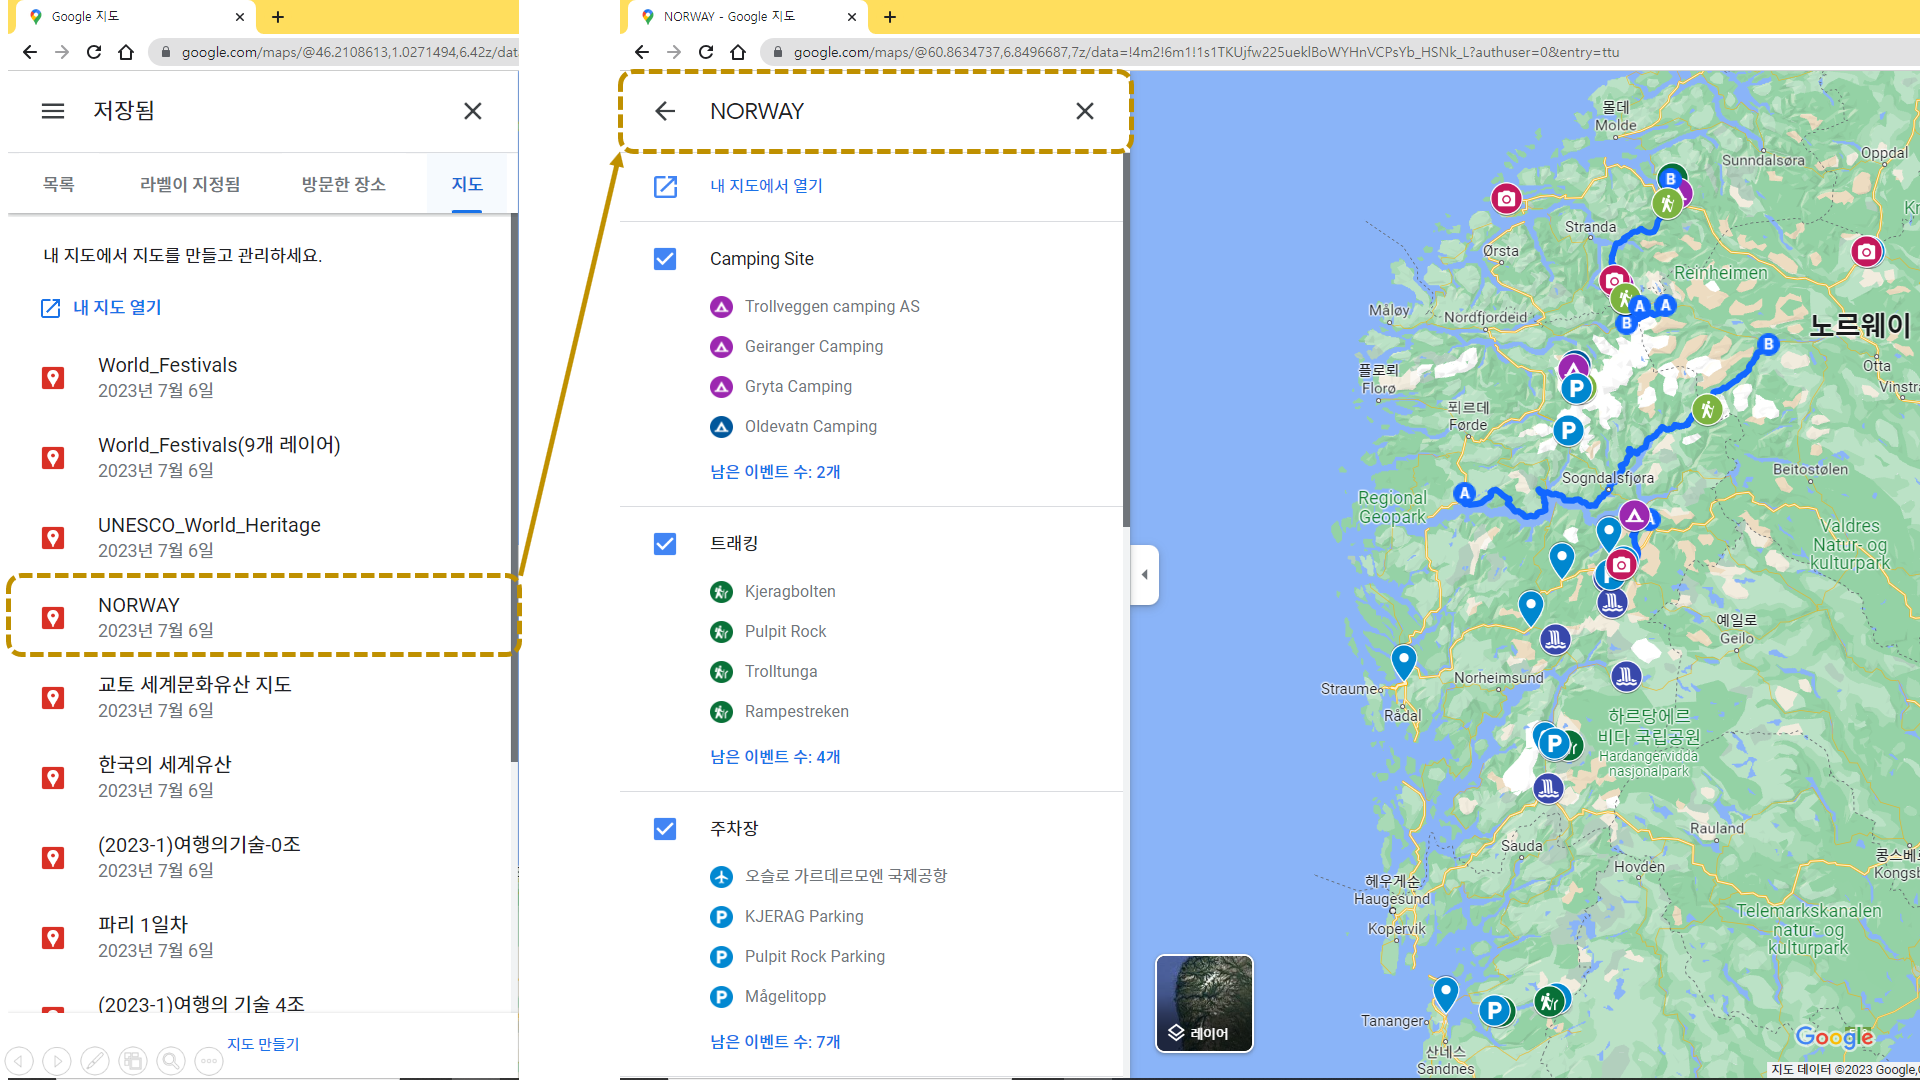Uncheck the Camping Site layer checkbox
Screen dimensions: 1920x1080
(665, 259)
